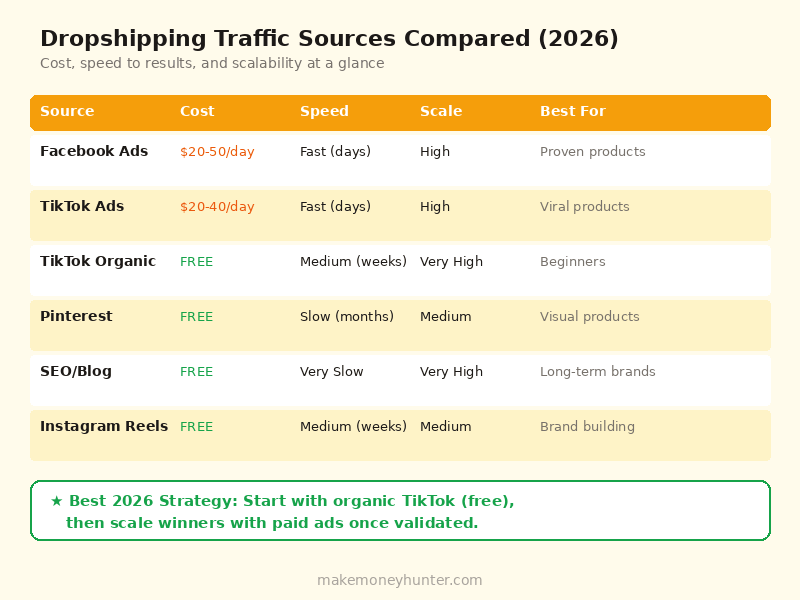Click the 'Cost' column header
Screen dimensions: 800x600
[197, 111]
